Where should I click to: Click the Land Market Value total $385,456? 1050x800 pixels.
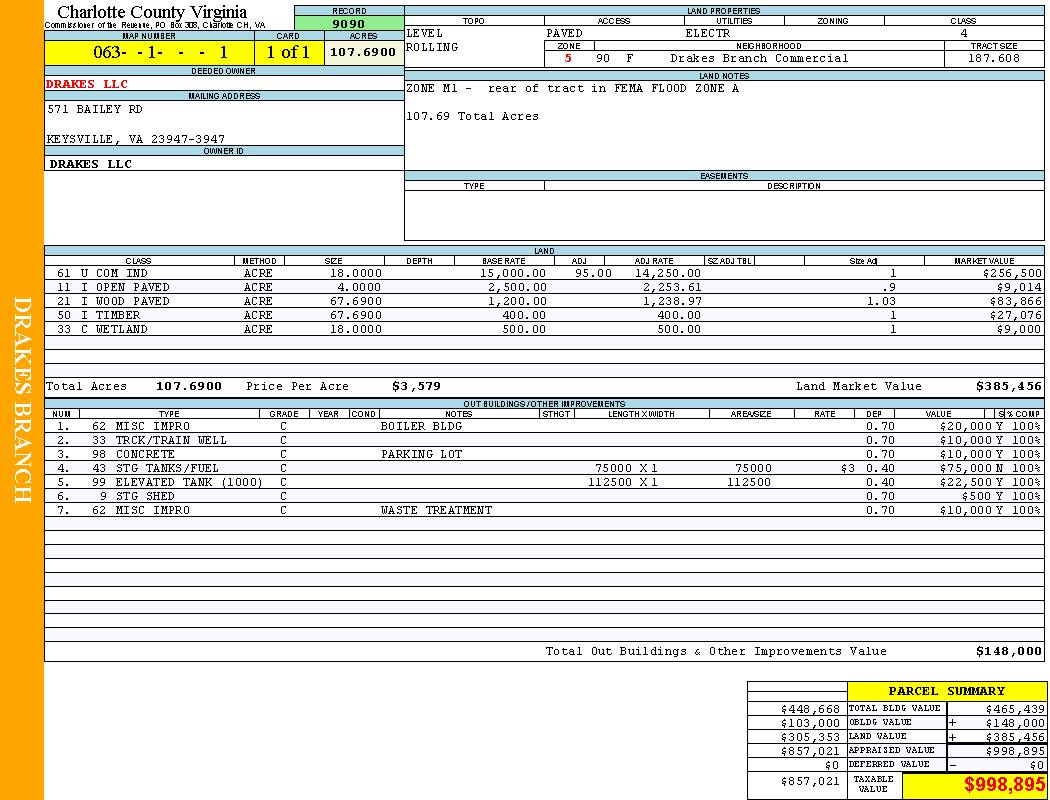pyautogui.click(x=1008, y=386)
